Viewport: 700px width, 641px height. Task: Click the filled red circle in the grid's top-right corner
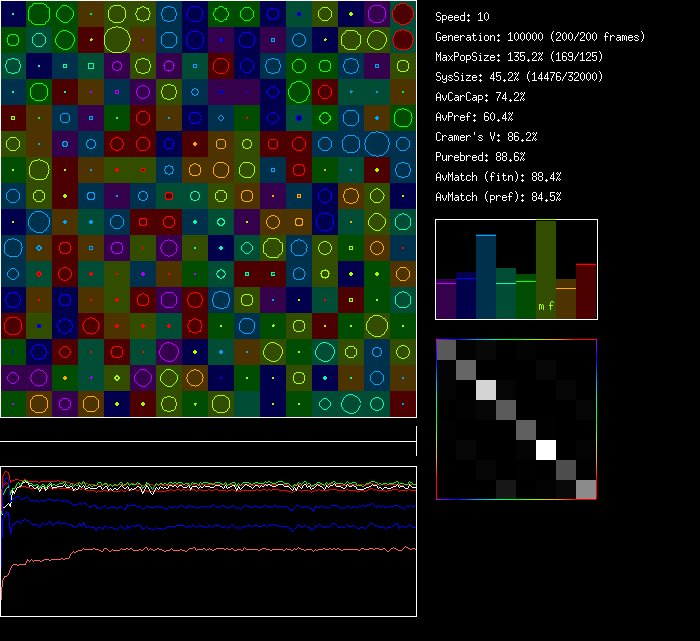(x=403, y=13)
